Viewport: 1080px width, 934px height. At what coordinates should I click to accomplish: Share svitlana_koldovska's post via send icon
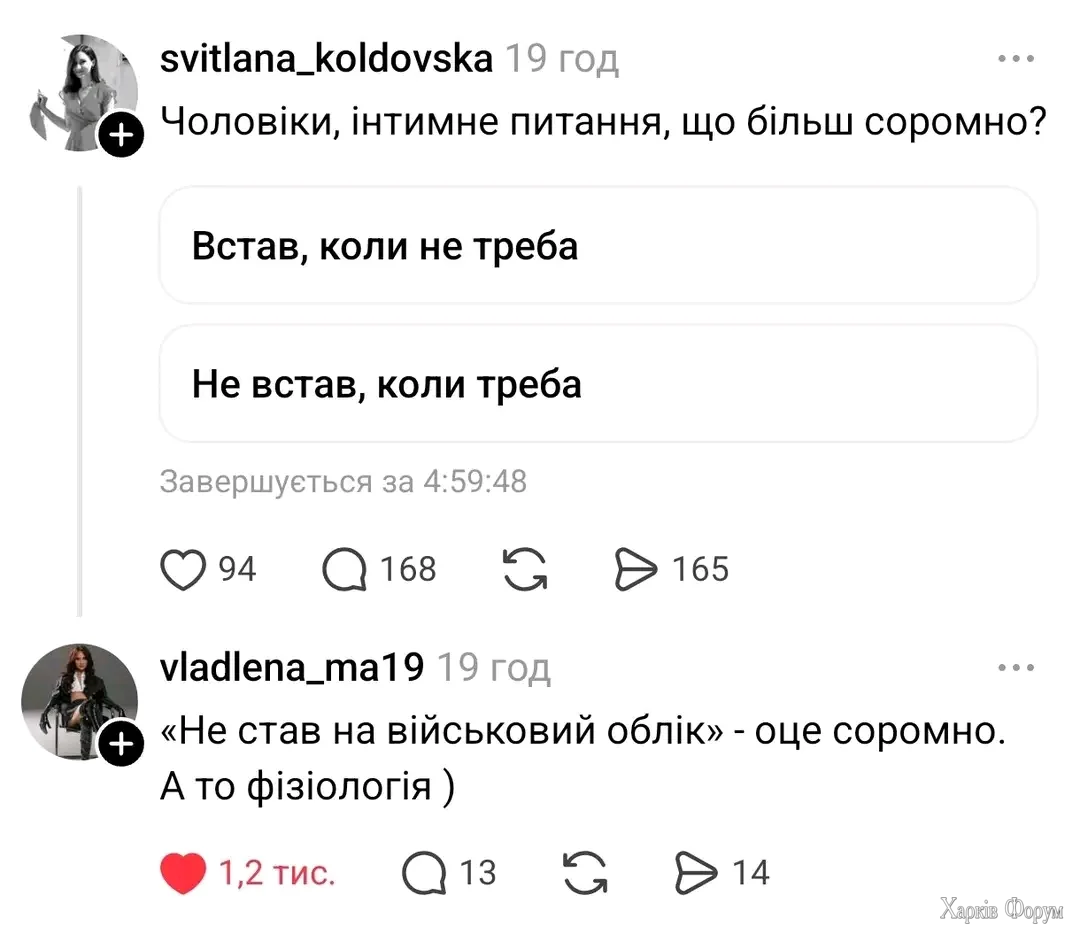tap(634, 569)
